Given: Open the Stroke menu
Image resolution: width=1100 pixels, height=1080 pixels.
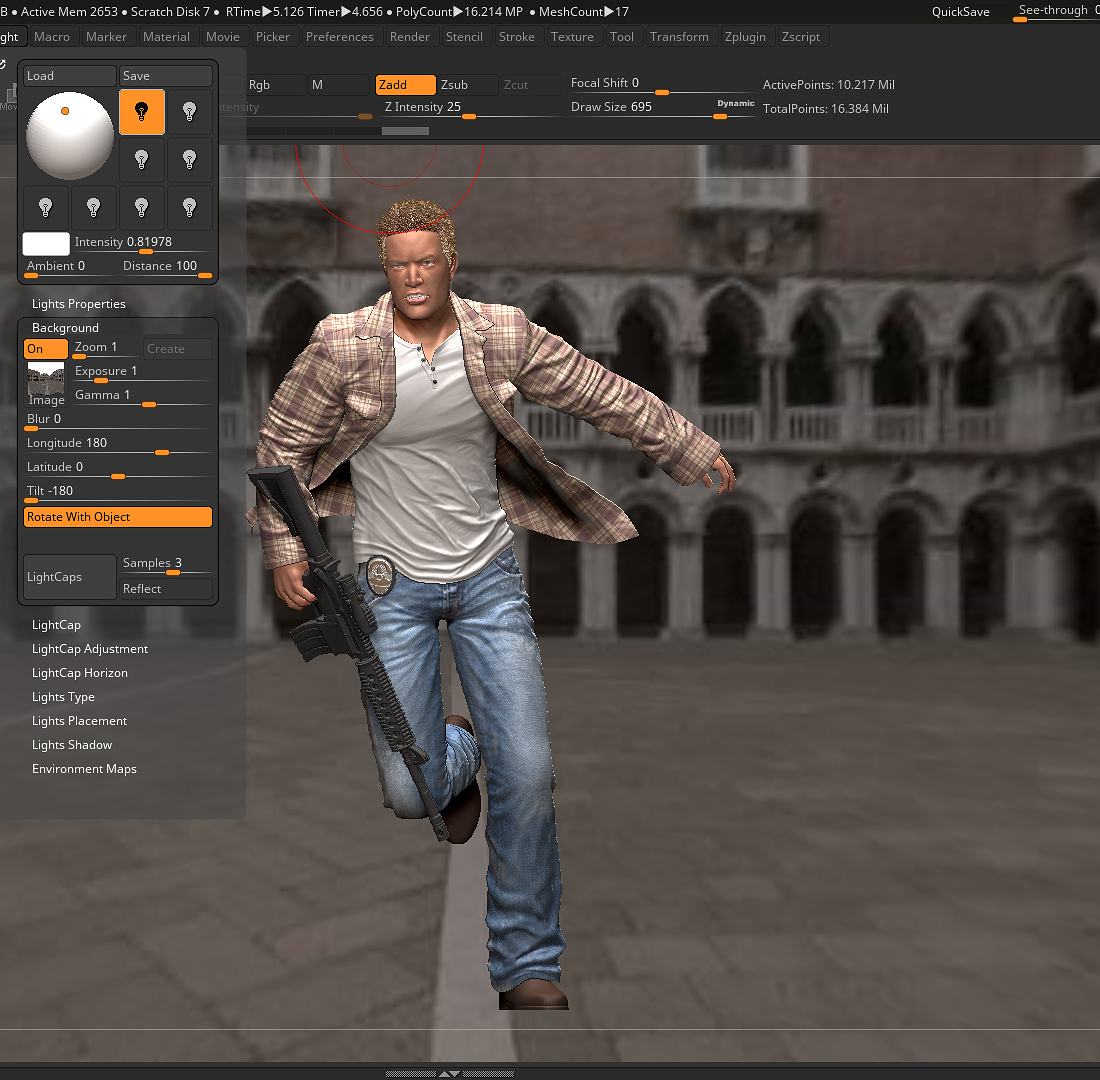Looking at the screenshot, I should [516, 36].
